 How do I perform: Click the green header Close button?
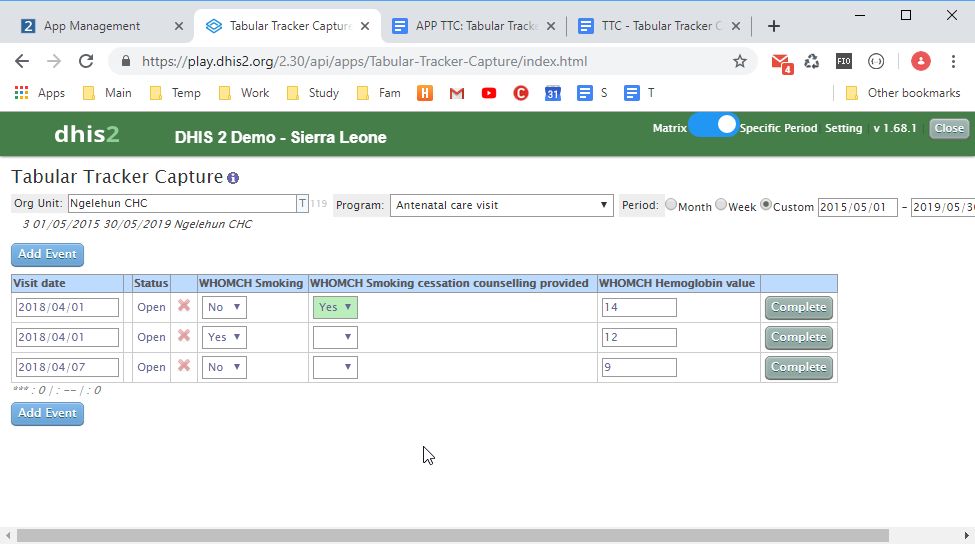(x=949, y=128)
